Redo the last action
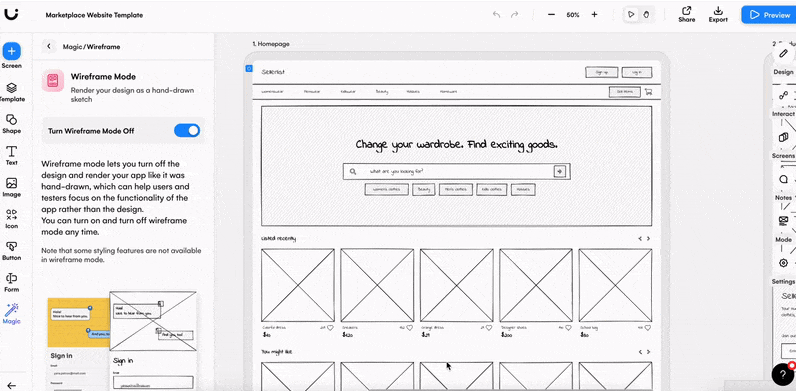796x391 pixels. pyautogui.click(x=514, y=15)
